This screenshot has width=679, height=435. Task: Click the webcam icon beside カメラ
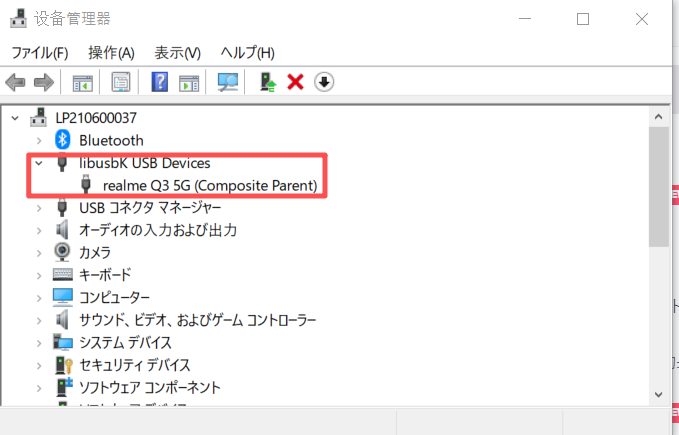click(62, 252)
